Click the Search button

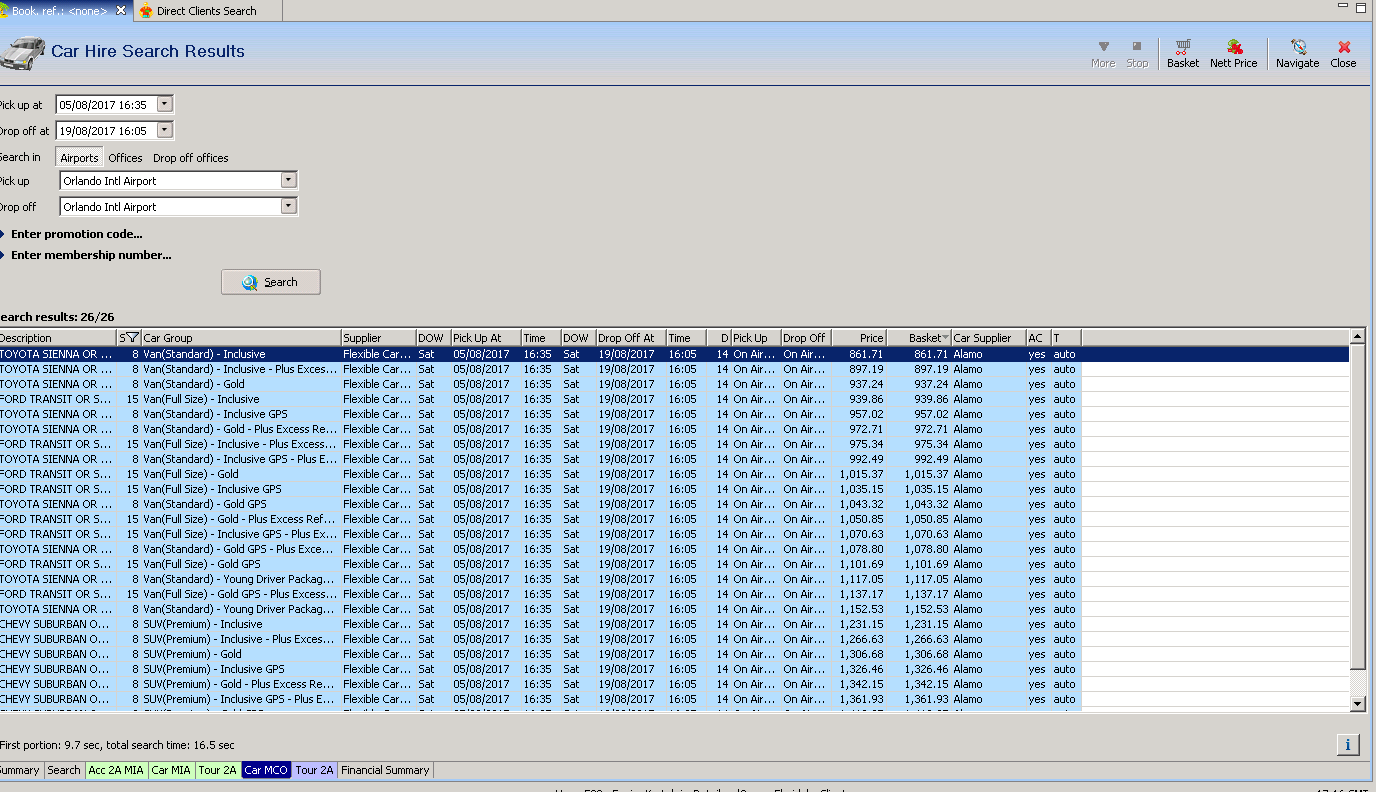[271, 282]
